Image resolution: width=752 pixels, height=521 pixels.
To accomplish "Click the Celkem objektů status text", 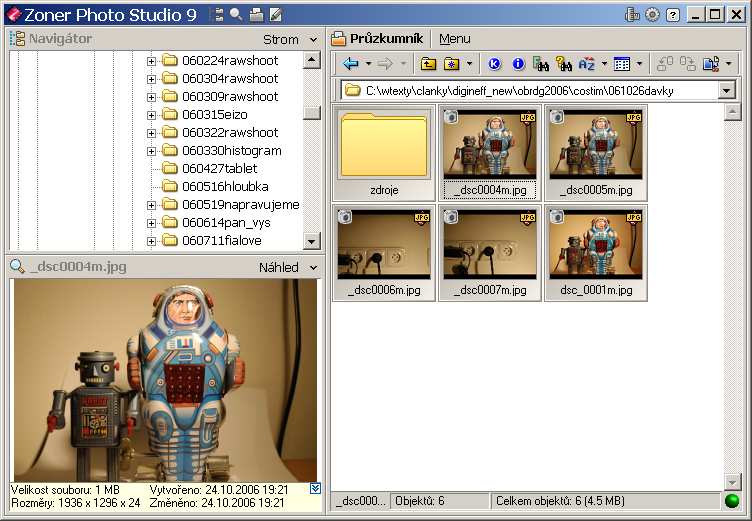I will [560, 501].
